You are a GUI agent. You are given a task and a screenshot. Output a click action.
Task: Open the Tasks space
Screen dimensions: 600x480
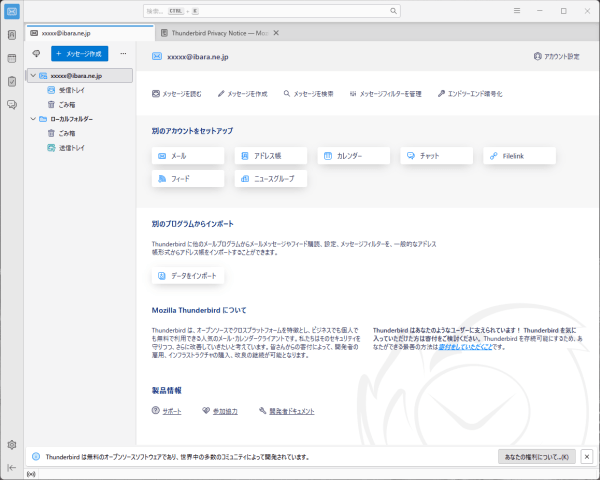(x=12, y=81)
